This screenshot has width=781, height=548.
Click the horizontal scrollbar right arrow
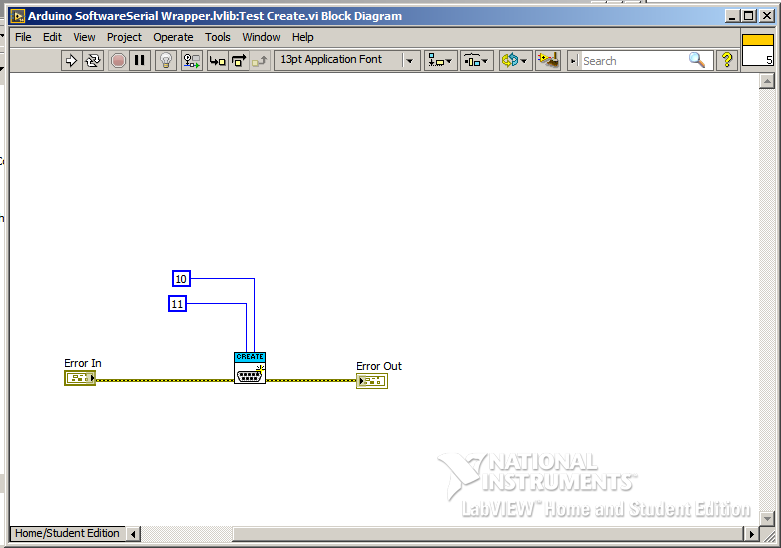click(752, 534)
